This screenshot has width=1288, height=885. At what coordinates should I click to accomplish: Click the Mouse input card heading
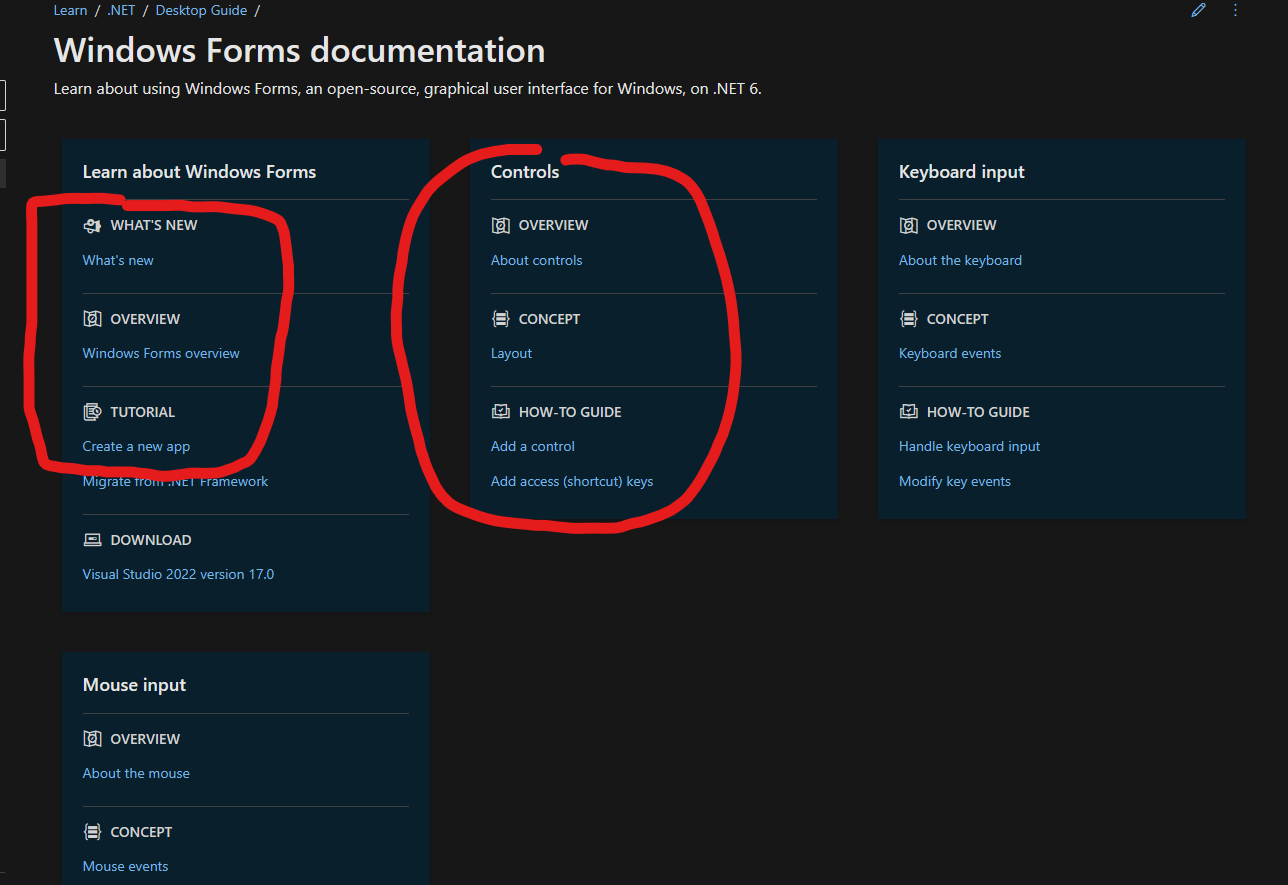134,685
